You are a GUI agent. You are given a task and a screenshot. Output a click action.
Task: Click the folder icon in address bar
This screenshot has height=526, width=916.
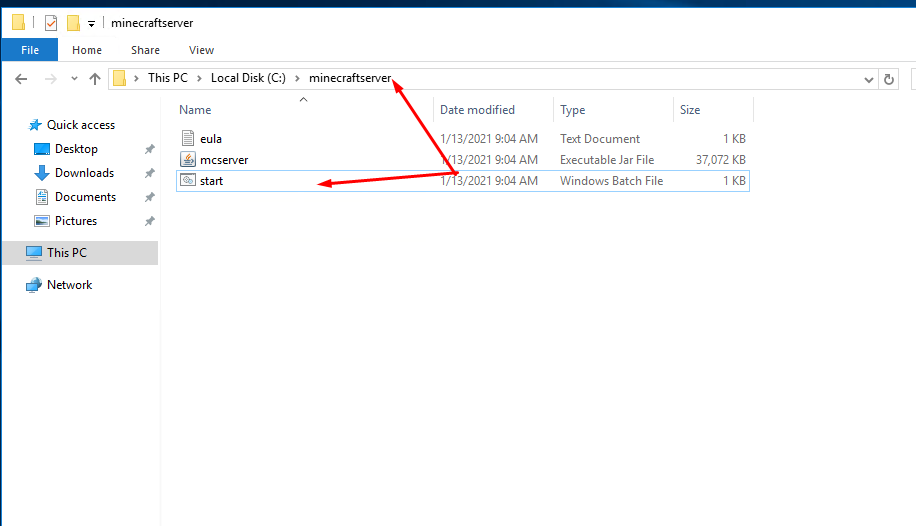(x=120, y=78)
